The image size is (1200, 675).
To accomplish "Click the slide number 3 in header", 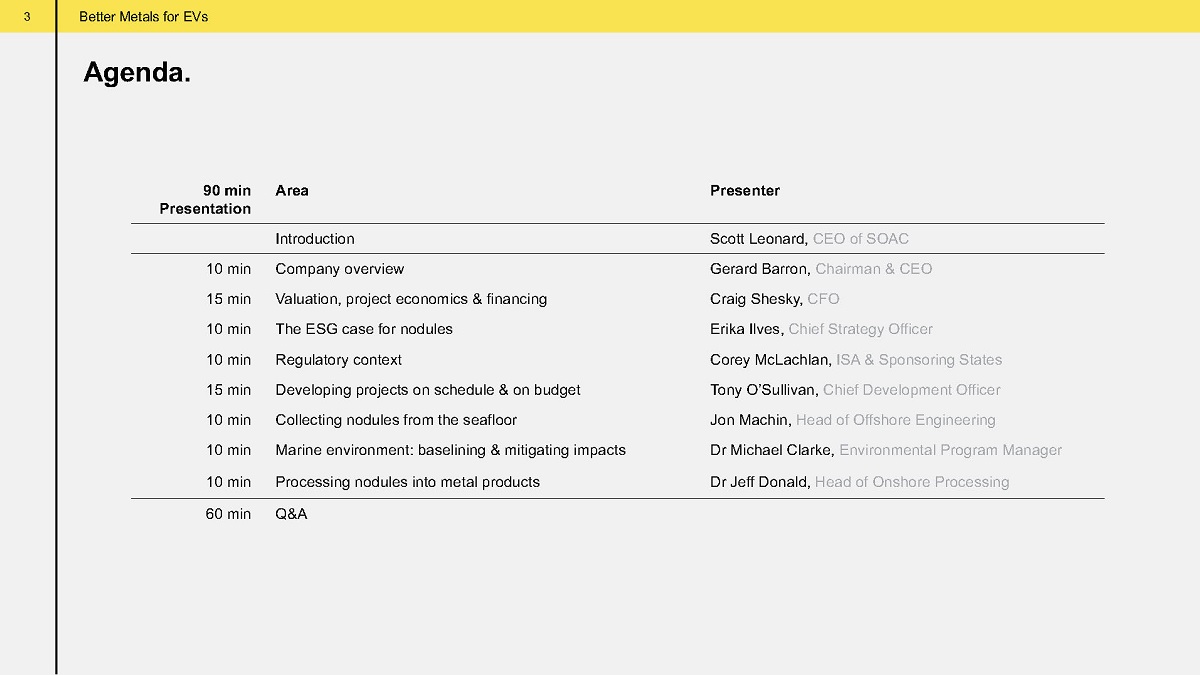I will click(x=28, y=17).
